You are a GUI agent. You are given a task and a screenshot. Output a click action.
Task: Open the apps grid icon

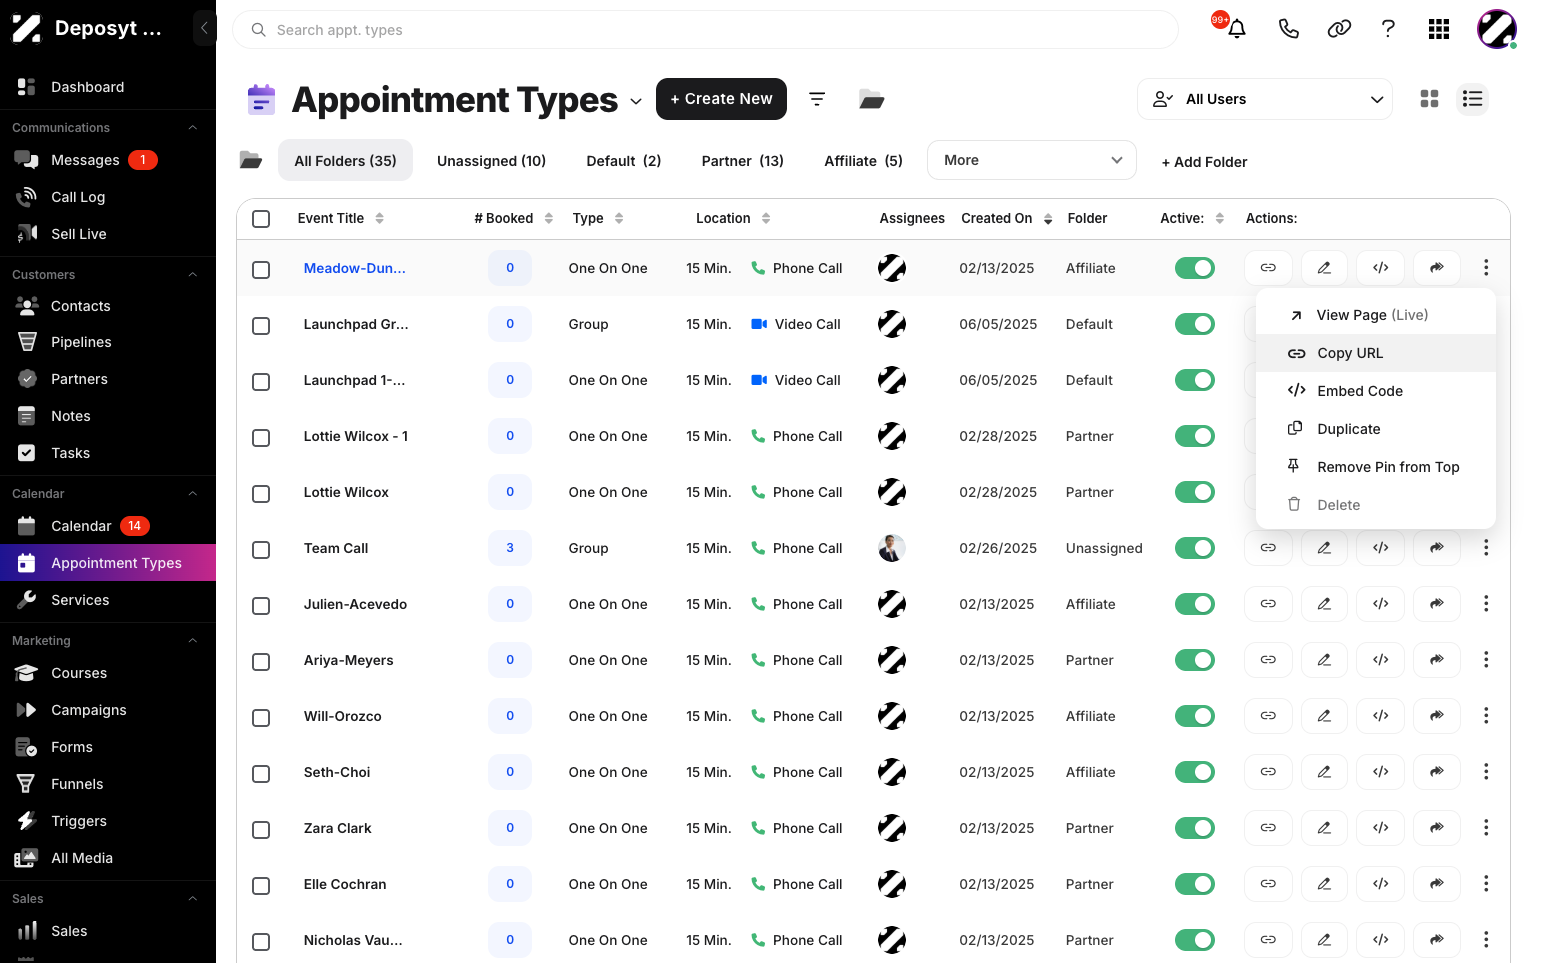pyautogui.click(x=1439, y=29)
